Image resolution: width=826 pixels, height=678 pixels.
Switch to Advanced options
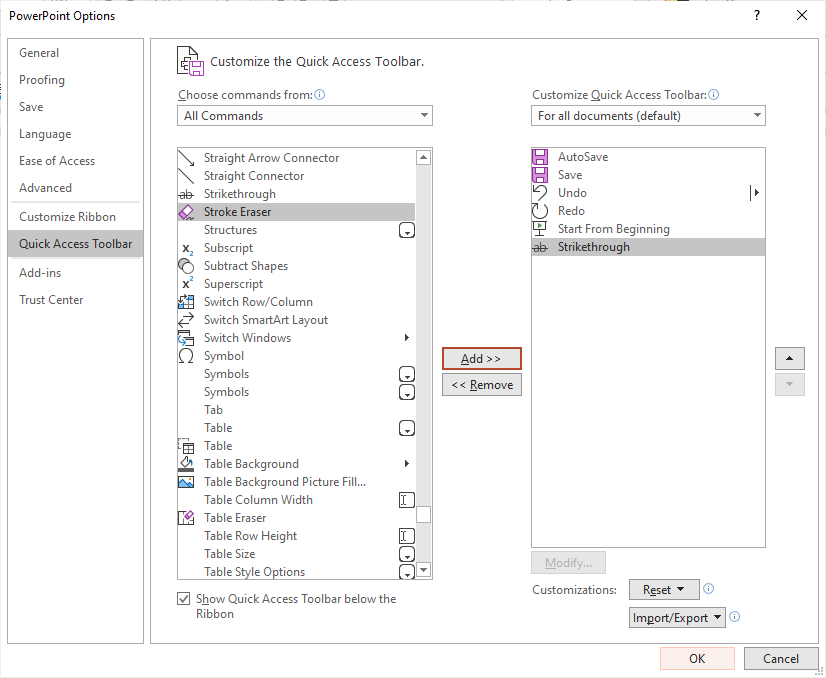[x=75, y=188]
